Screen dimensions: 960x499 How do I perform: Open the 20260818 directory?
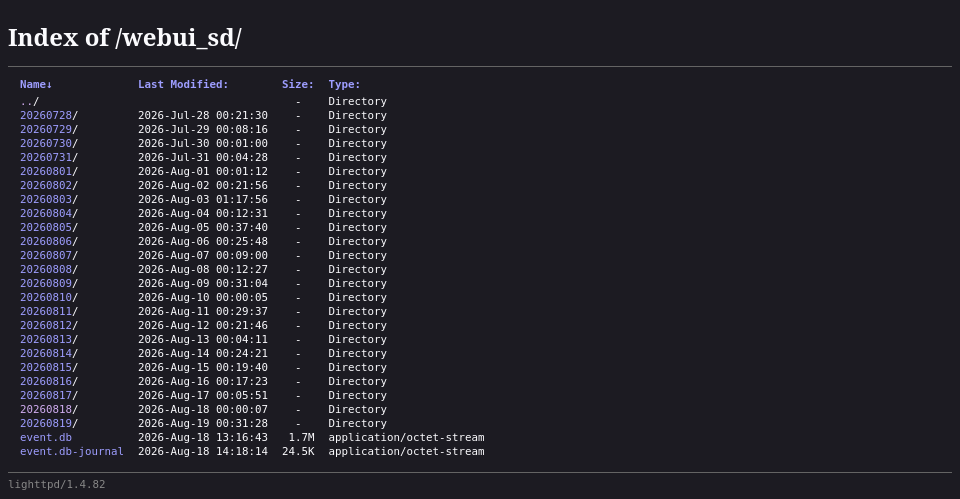(x=46, y=410)
